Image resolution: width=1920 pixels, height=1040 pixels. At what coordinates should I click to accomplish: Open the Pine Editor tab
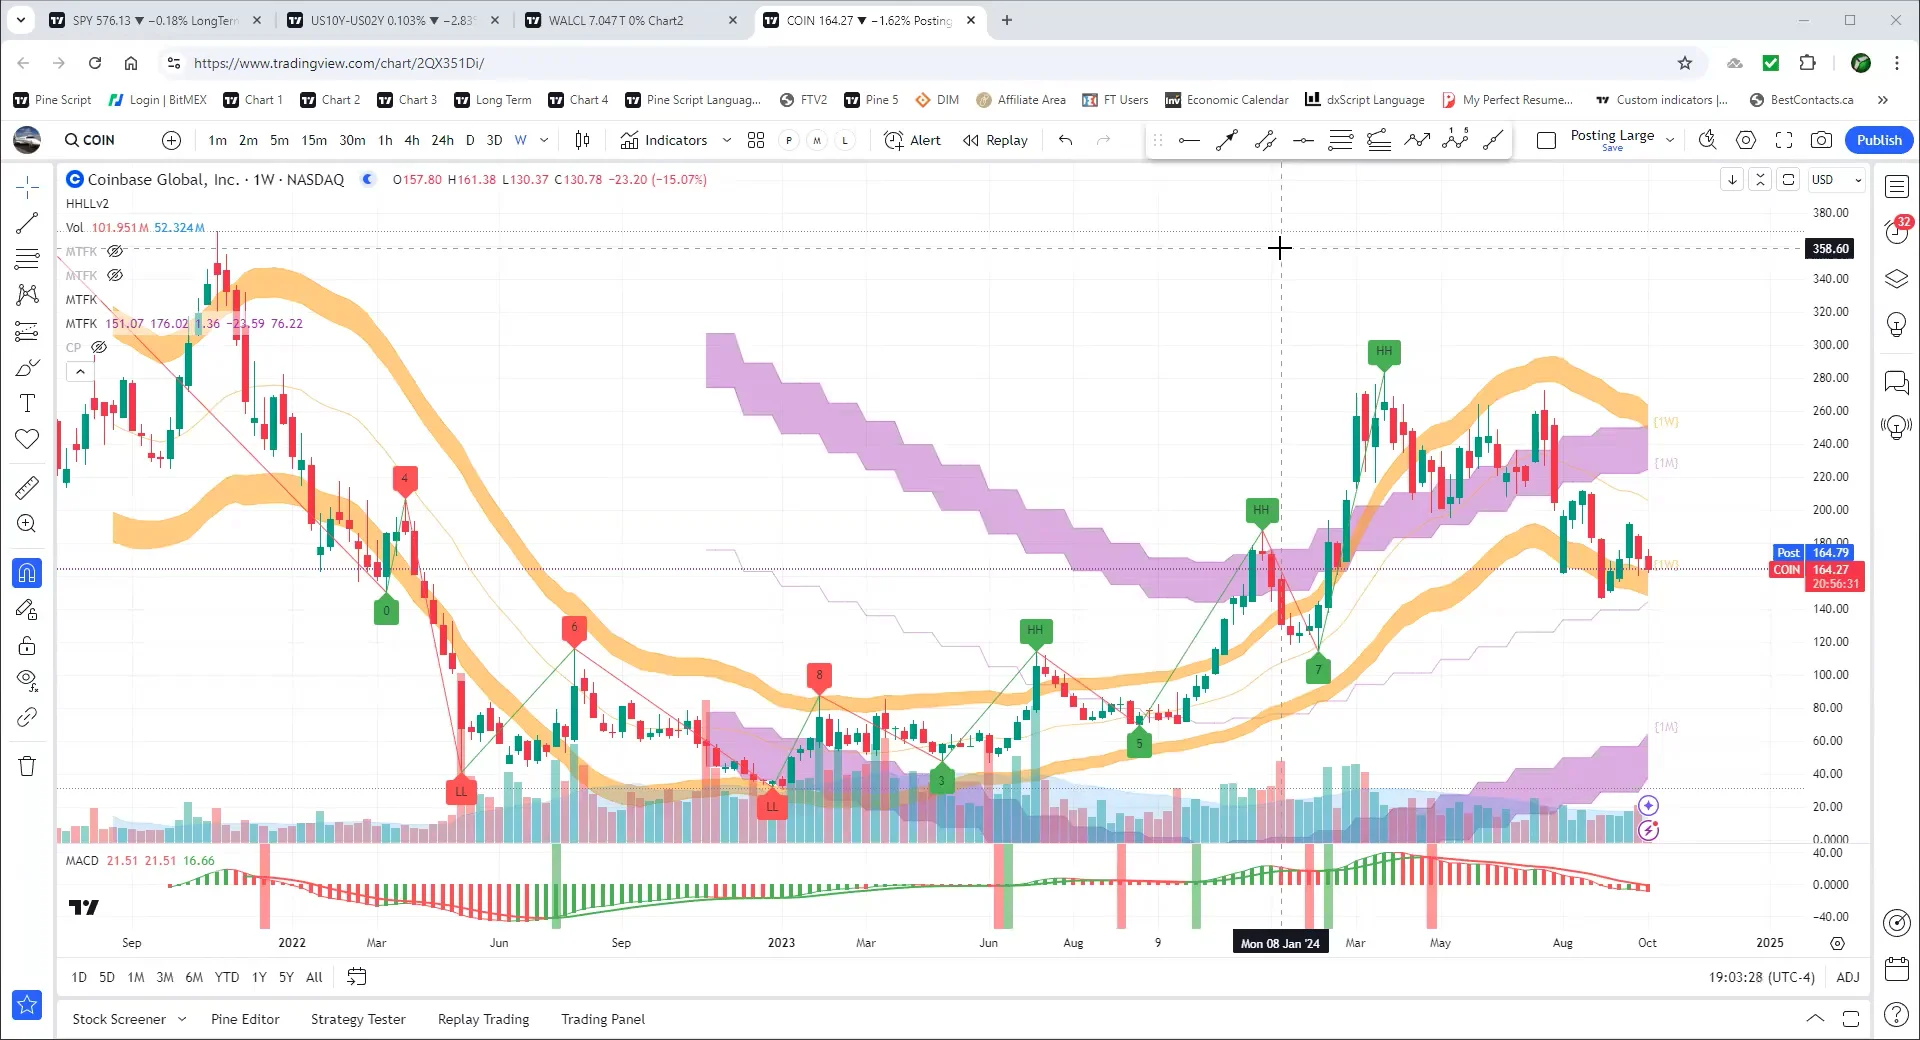pyautogui.click(x=245, y=1019)
